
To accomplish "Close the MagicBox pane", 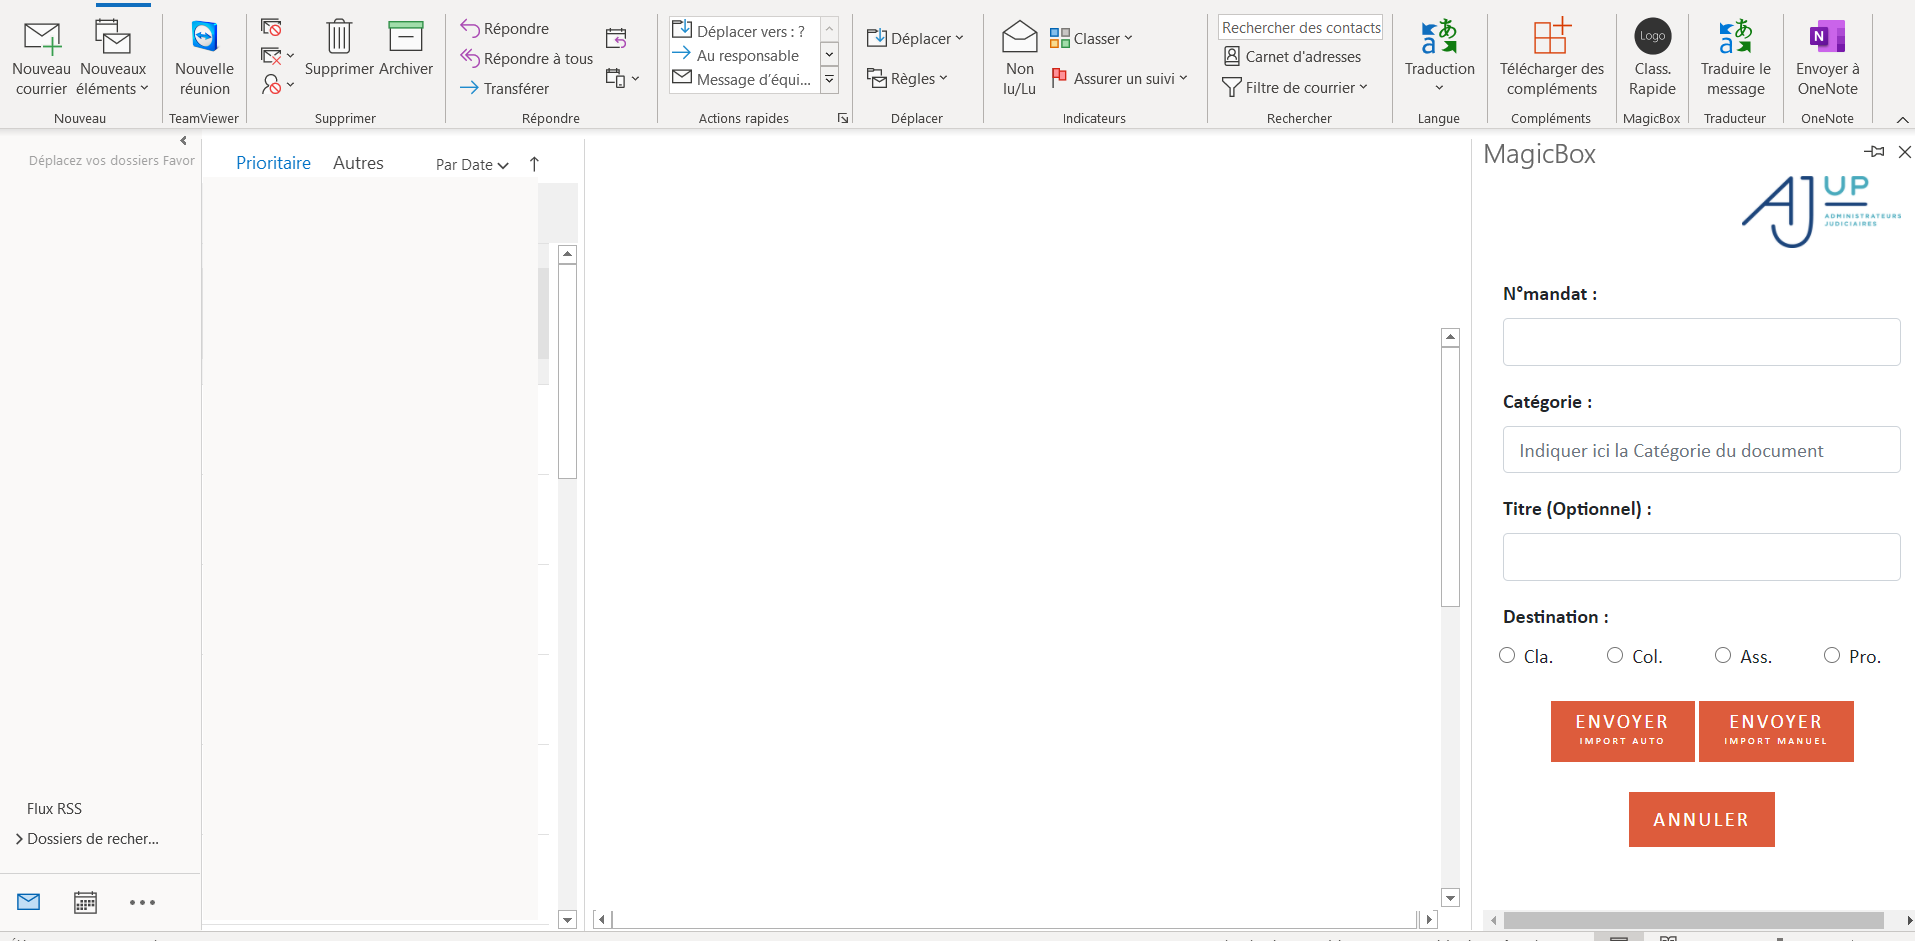I will point(1905,152).
